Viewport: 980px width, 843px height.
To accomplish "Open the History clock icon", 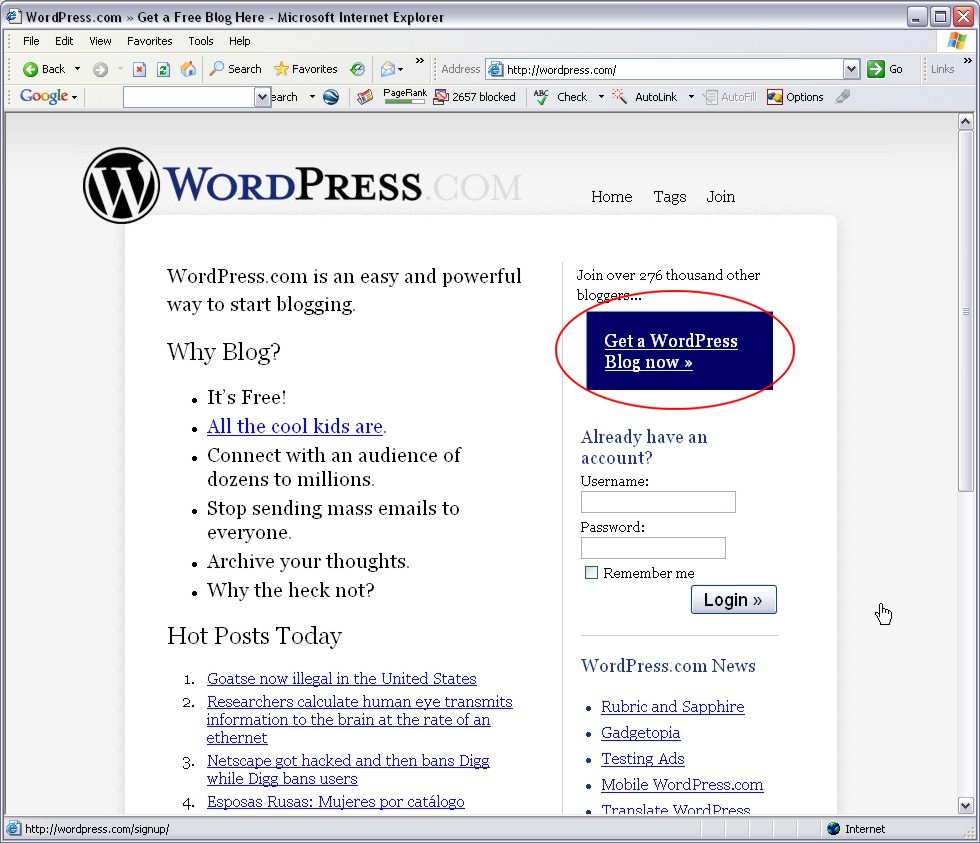I will (x=357, y=69).
